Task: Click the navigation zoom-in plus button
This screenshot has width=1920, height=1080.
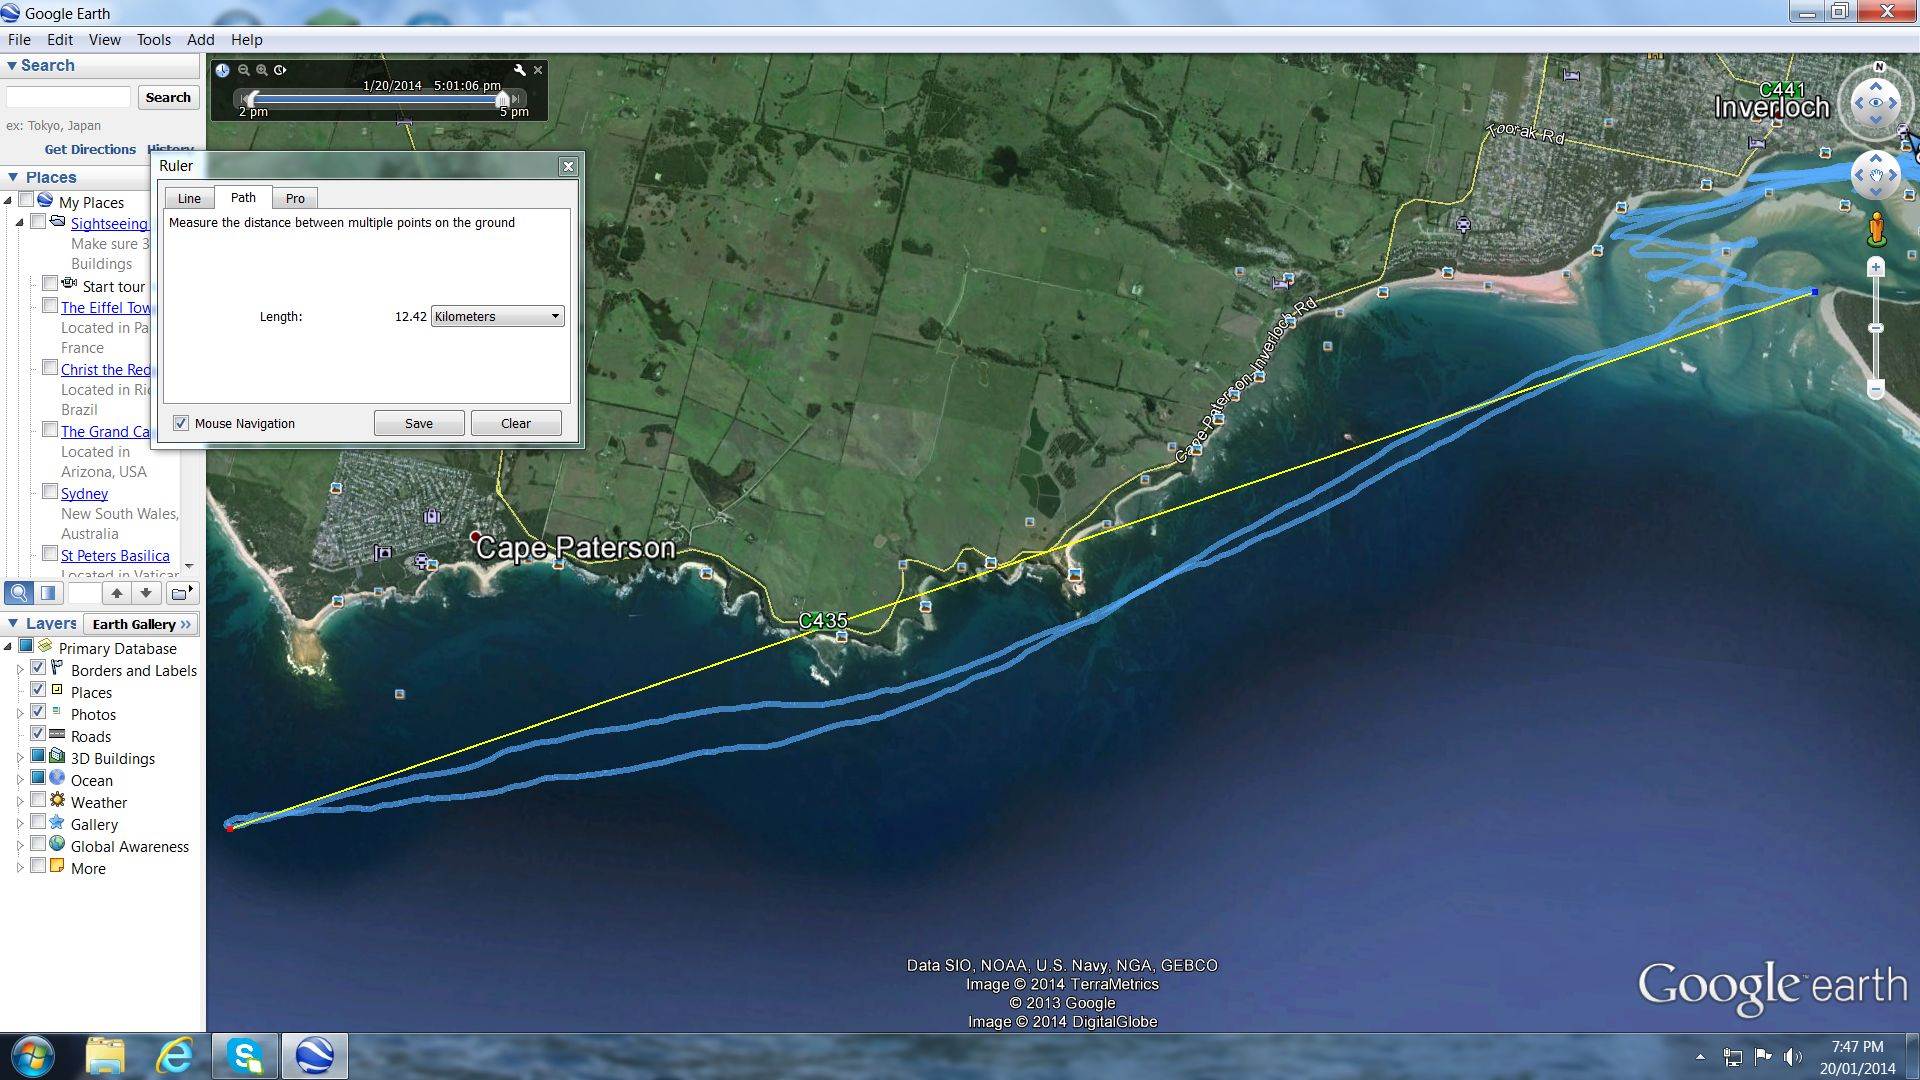Action: (1876, 267)
